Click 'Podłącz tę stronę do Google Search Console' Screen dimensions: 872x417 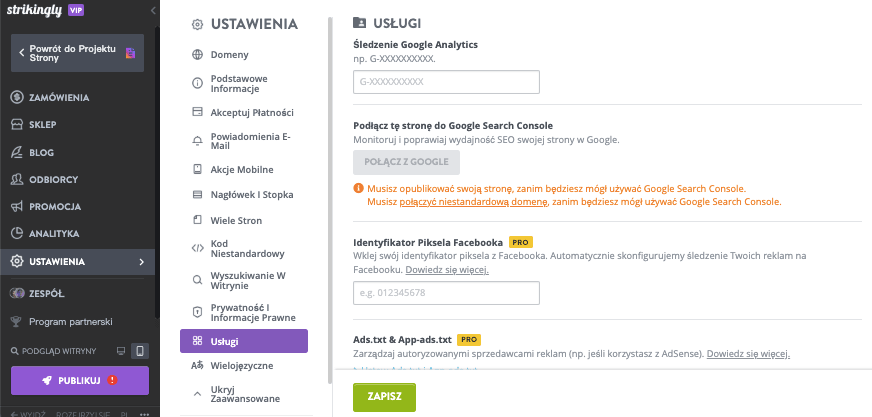[453, 126]
